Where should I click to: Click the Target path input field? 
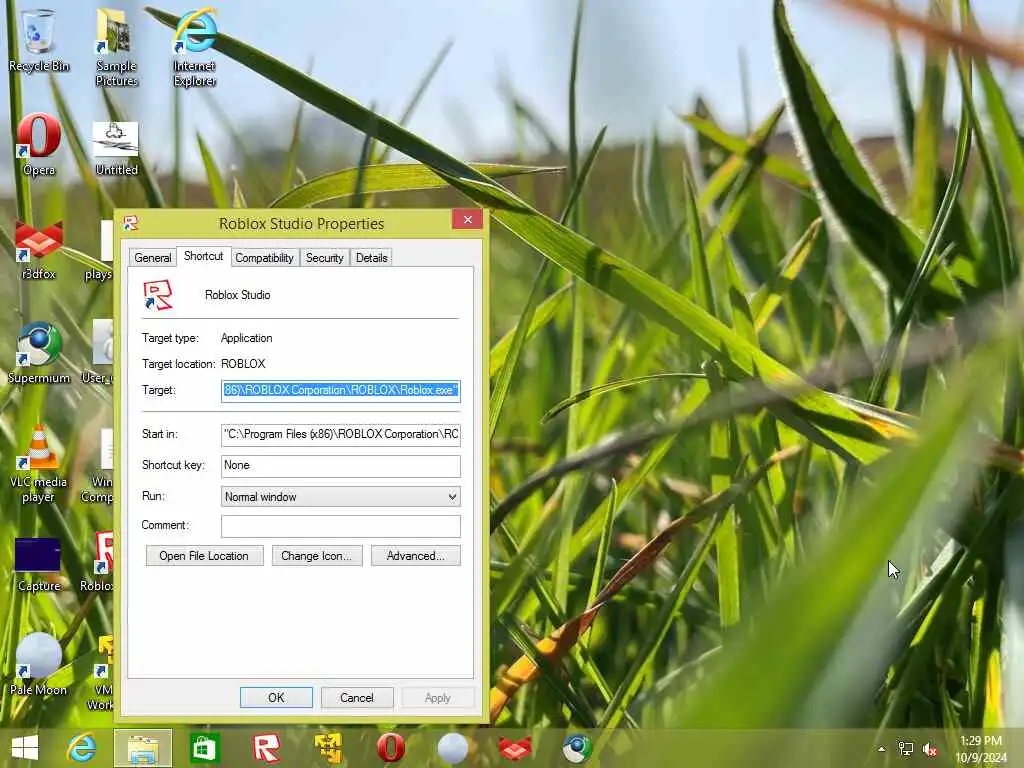(340, 391)
